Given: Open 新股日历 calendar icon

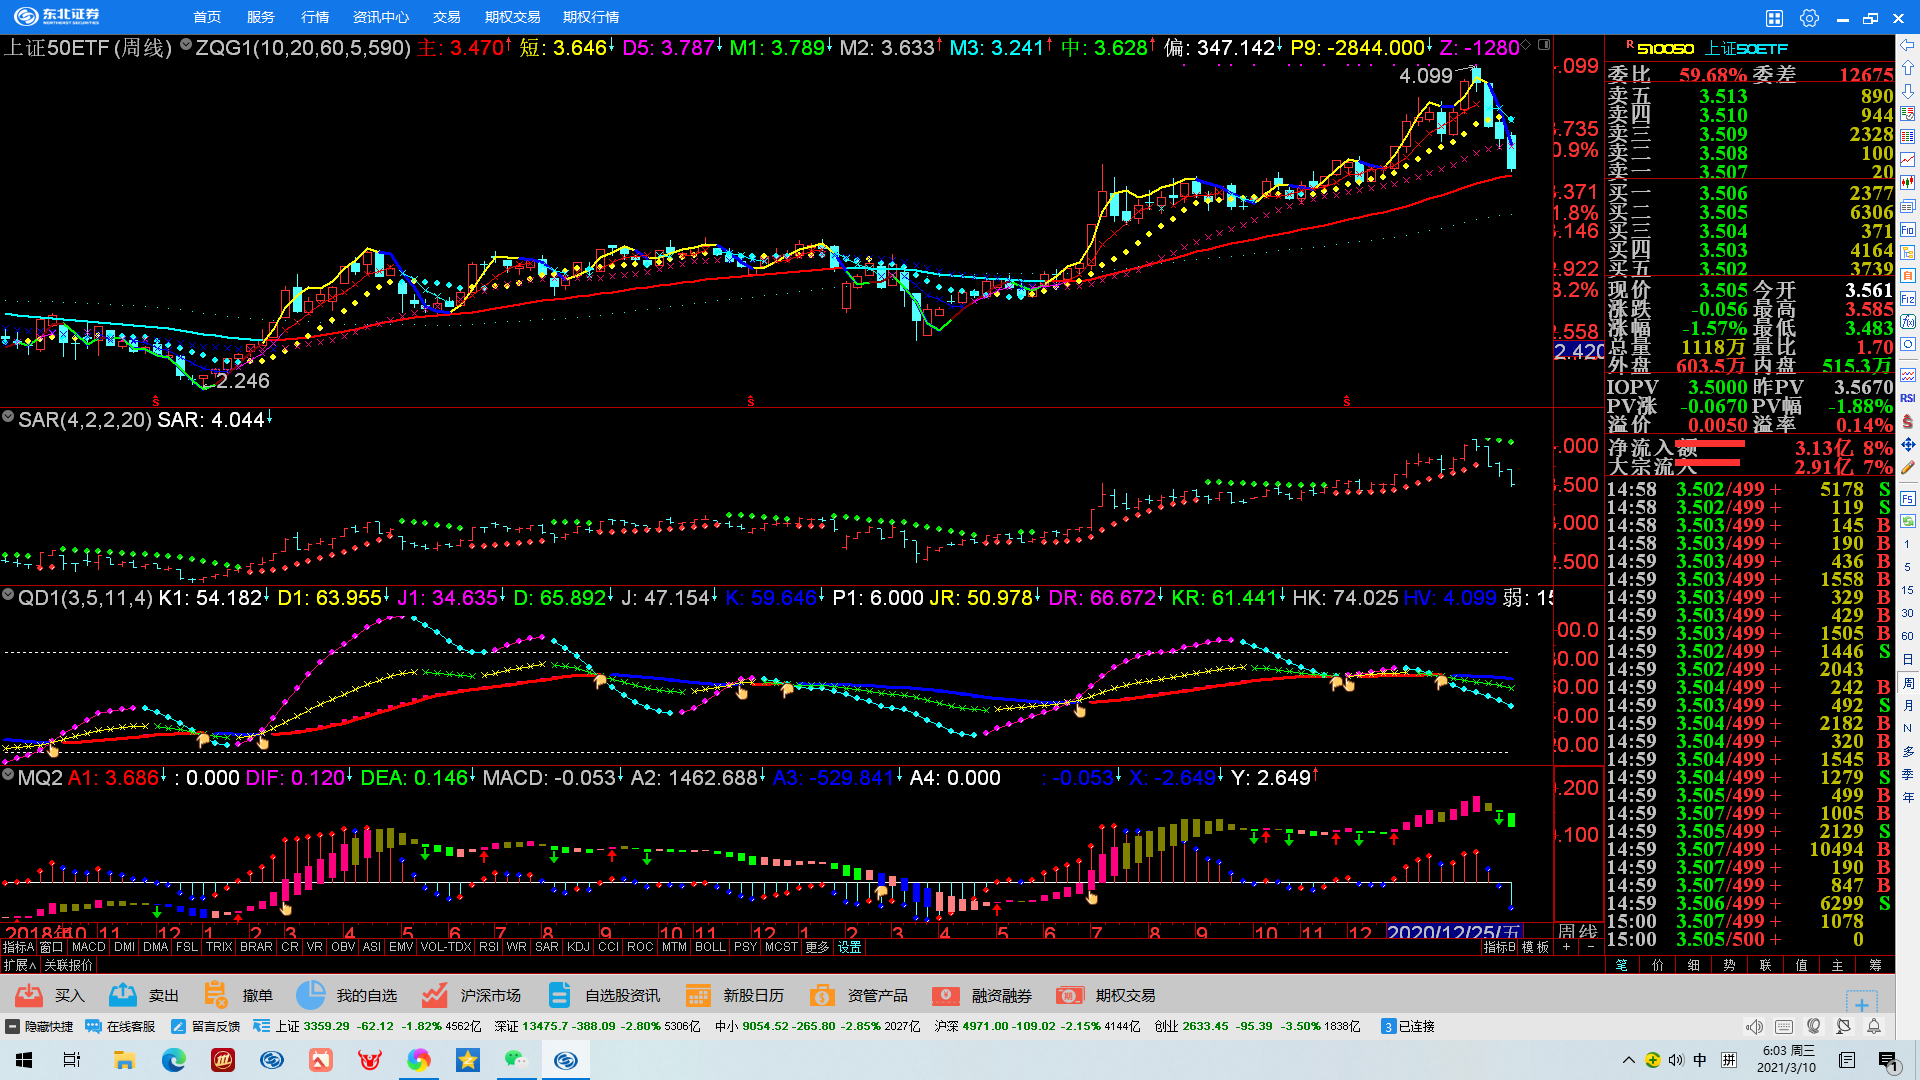Looking at the screenshot, I should click(698, 995).
